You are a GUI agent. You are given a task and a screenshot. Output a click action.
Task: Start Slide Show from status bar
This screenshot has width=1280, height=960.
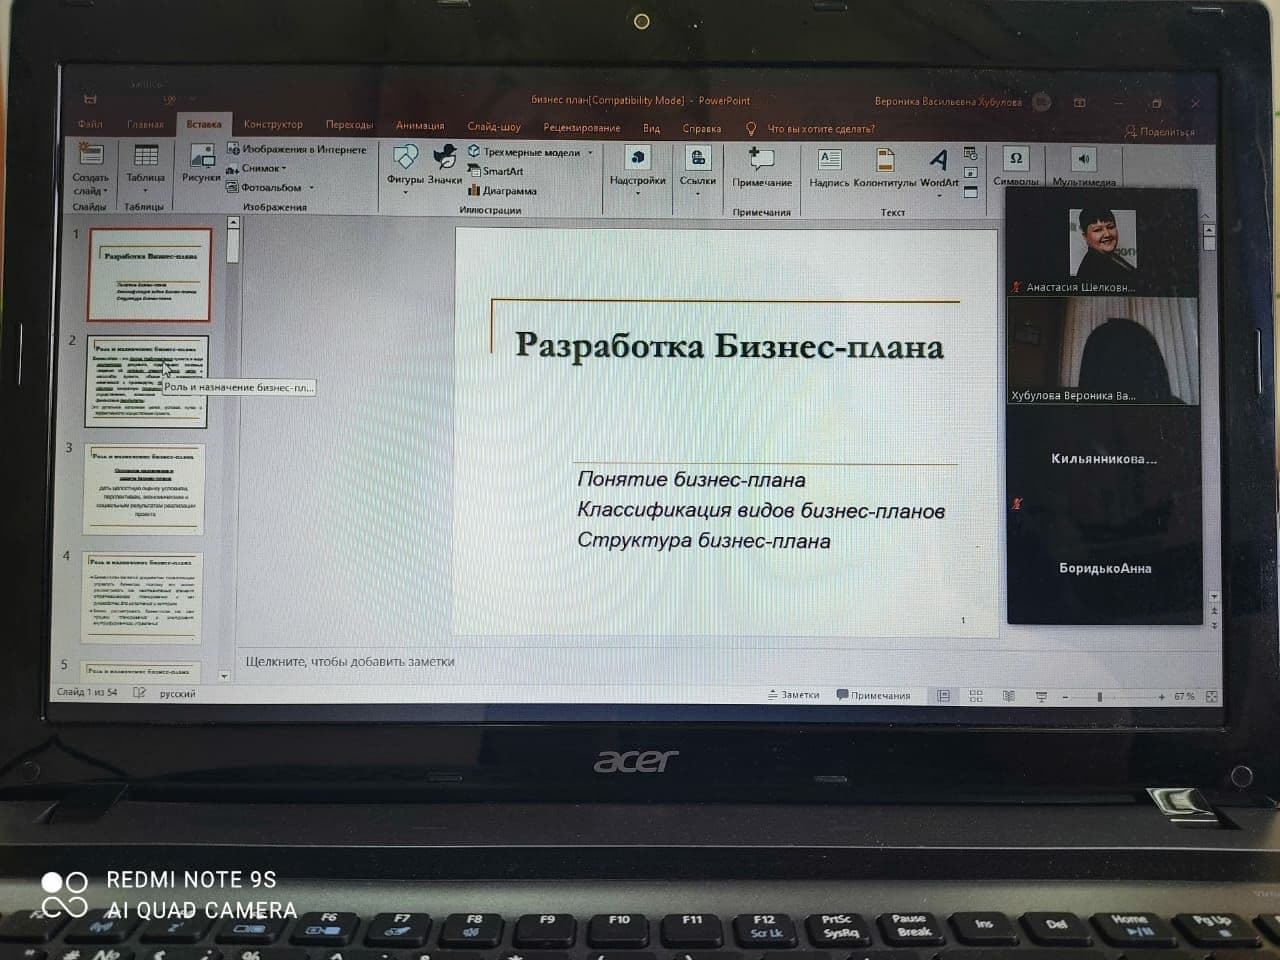tap(1041, 696)
